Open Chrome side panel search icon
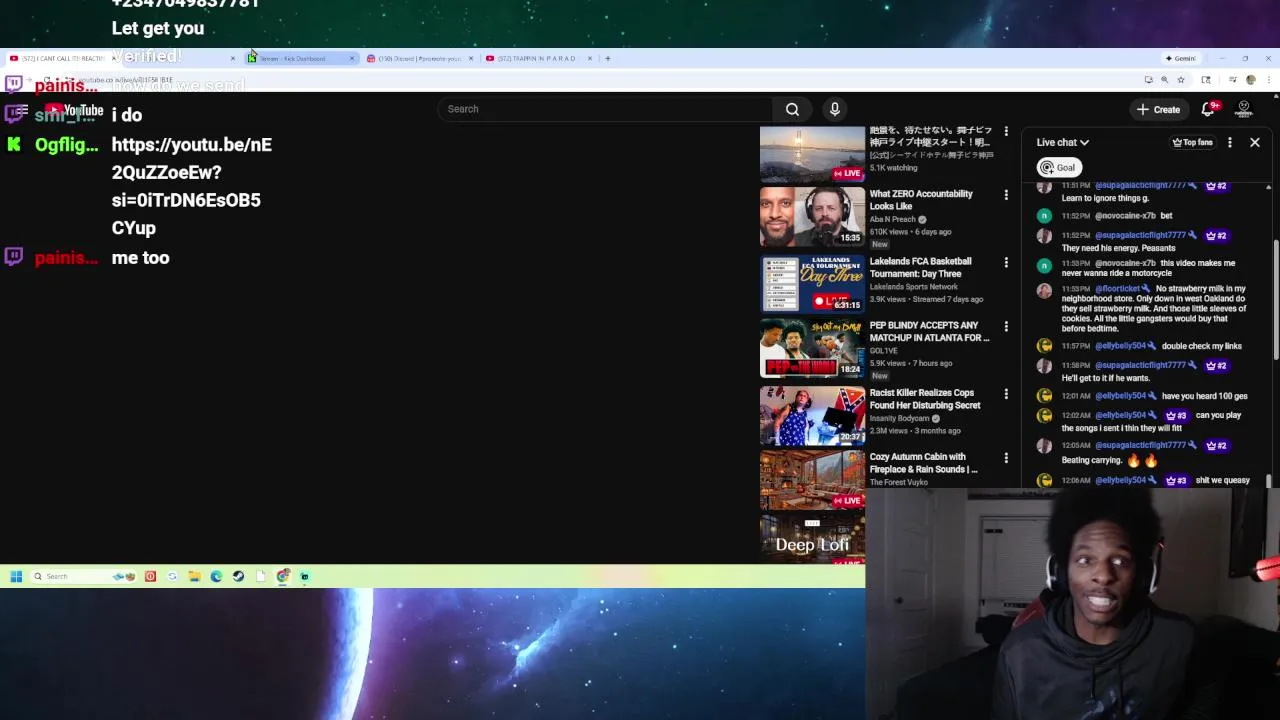The image size is (1280, 720). tap(1206, 80)
